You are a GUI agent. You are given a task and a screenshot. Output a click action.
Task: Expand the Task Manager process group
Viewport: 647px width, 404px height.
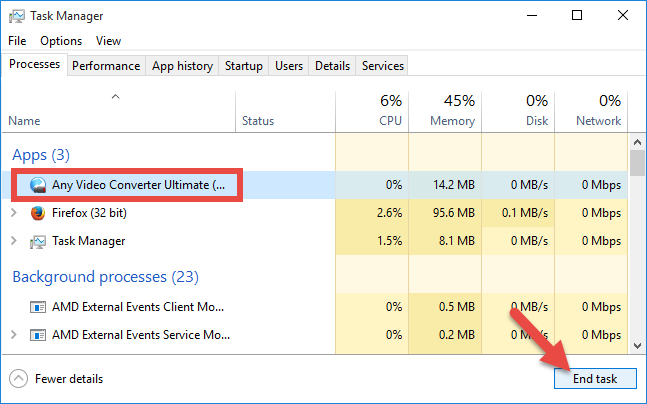(x=14, y=241)
